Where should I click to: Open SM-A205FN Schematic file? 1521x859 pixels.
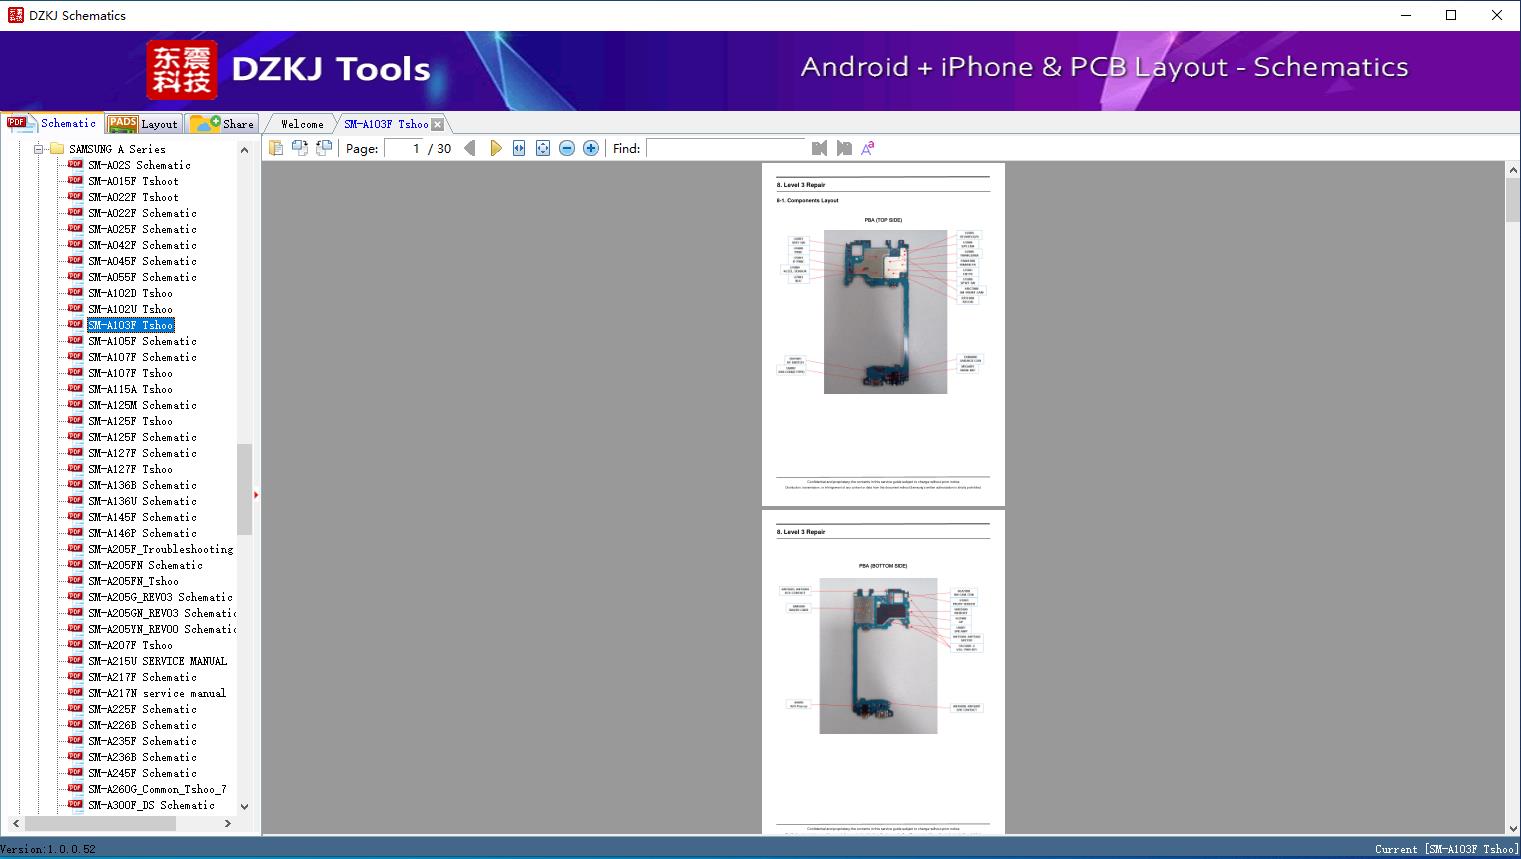click(145, 565)
